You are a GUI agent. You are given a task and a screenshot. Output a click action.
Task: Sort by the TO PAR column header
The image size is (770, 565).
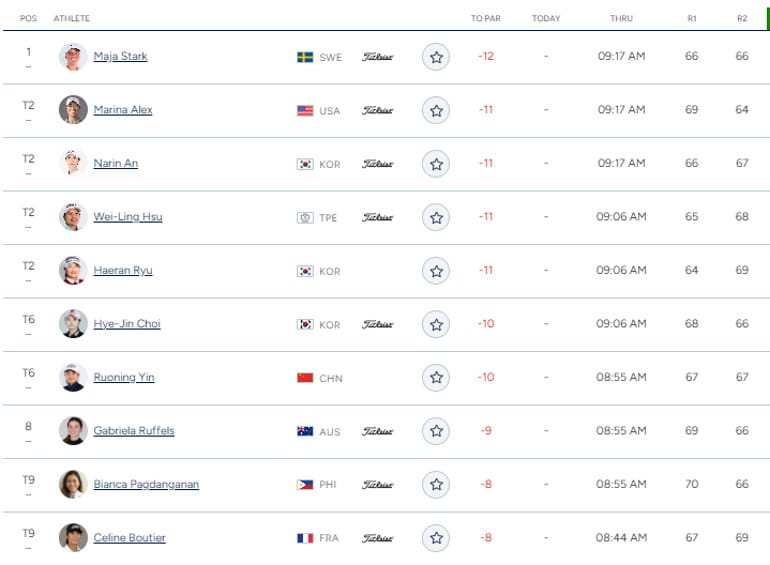[x=486, y=18]
